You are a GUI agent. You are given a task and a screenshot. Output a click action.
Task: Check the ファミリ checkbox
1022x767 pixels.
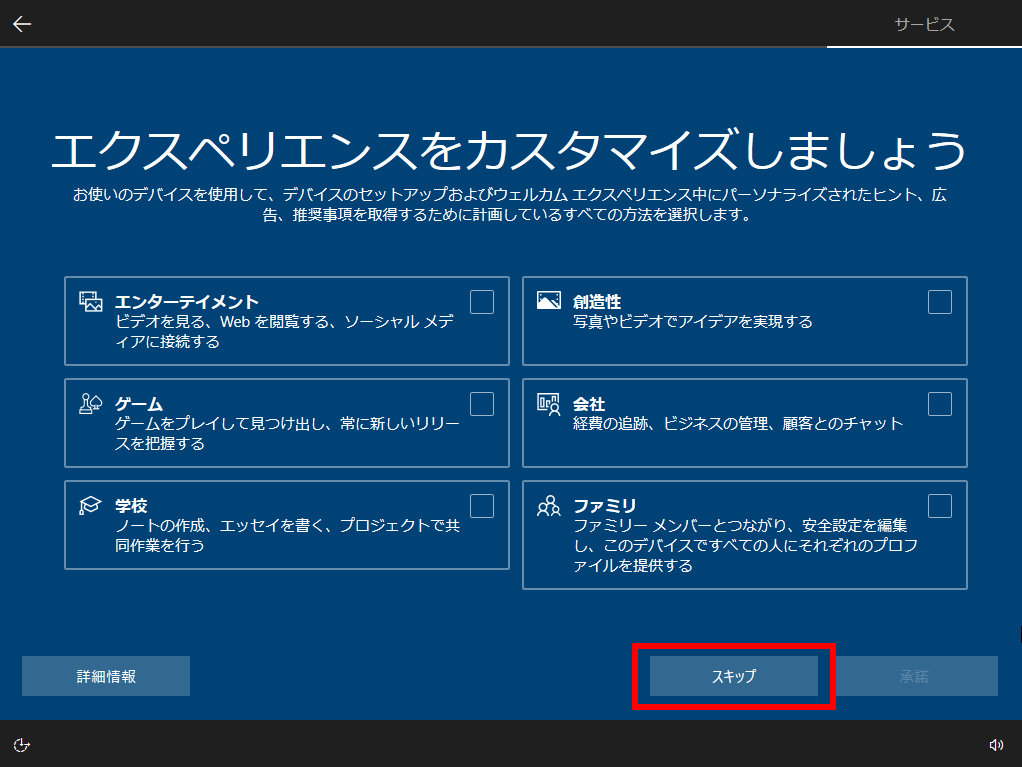point(940,506)
